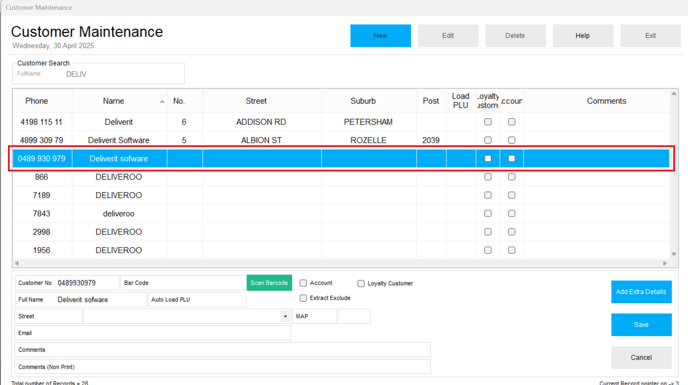688x385 pixels.
Task: Click horizontal scrollbar right arrow
Action: [665, 263]
